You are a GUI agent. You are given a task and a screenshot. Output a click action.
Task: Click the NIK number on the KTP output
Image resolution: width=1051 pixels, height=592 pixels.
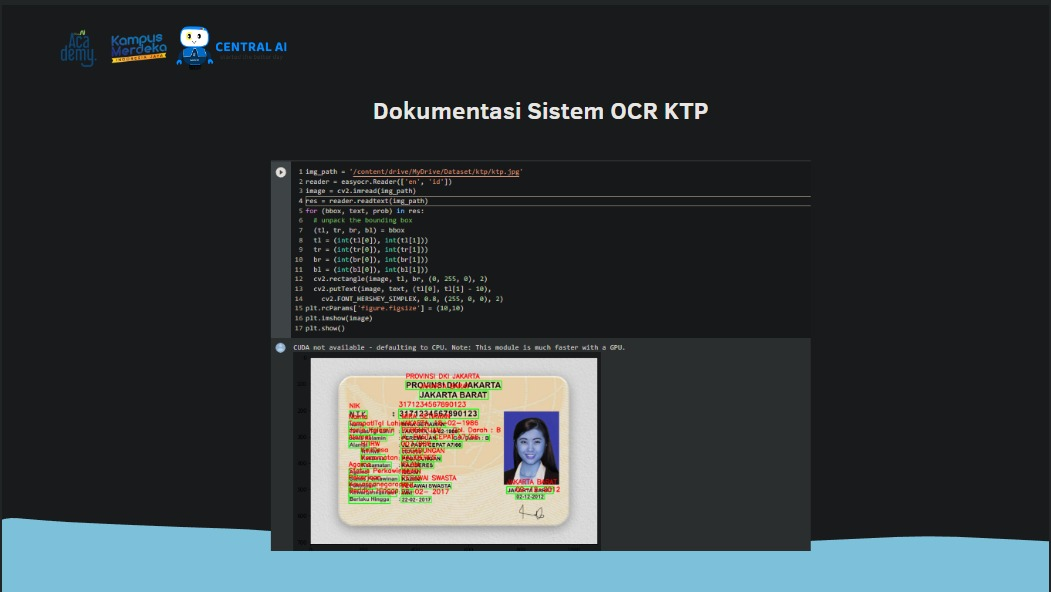coord(438,413)
